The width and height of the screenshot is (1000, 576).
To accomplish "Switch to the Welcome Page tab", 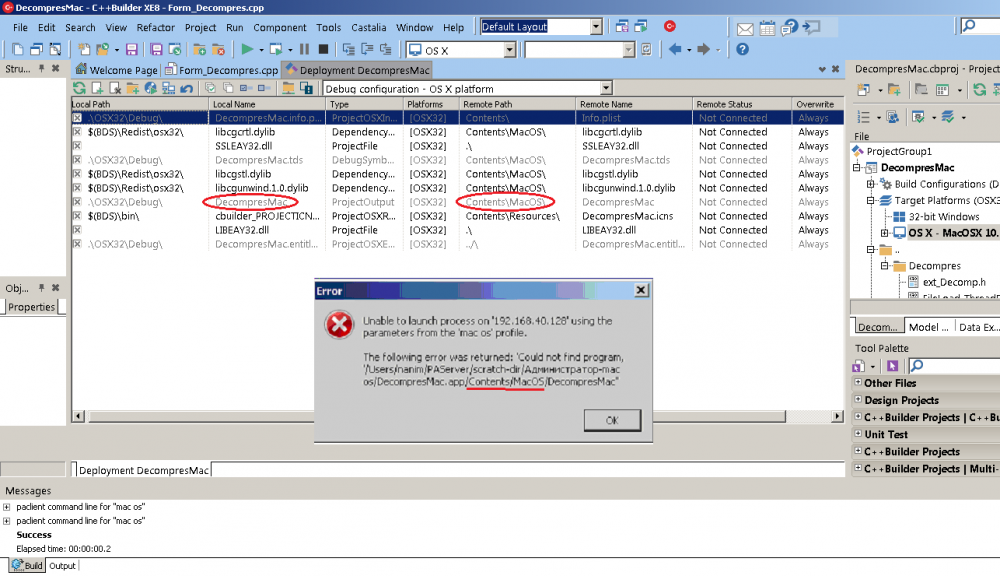I will click(117, 70).
